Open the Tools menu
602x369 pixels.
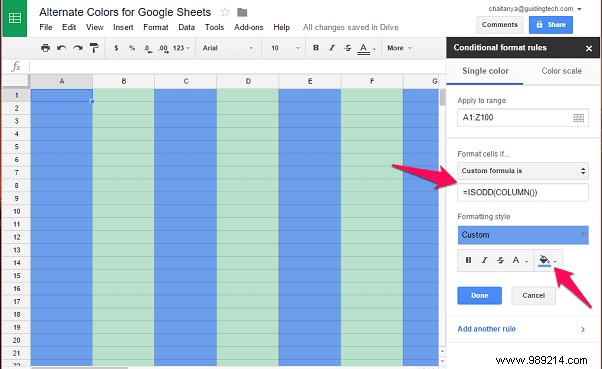pyautogui.click(x=214, y=27)
